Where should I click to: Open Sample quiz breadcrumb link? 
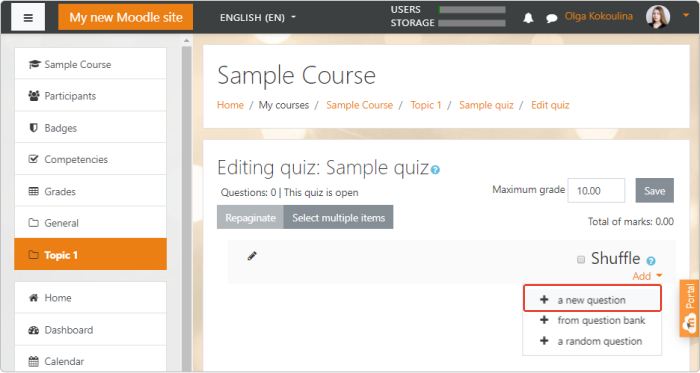(x=486, y=105)
